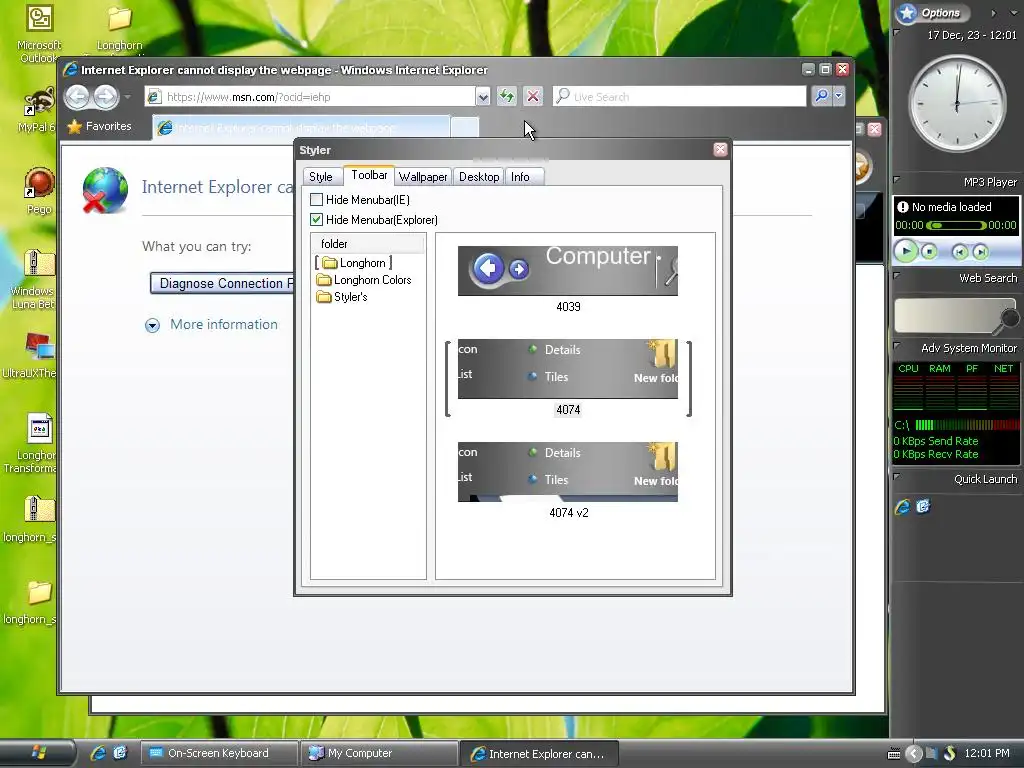Switch to the On-Screen Keyboard taskbar button
Viewport: 1024px width, 768px height.
(x=219, y=753)
